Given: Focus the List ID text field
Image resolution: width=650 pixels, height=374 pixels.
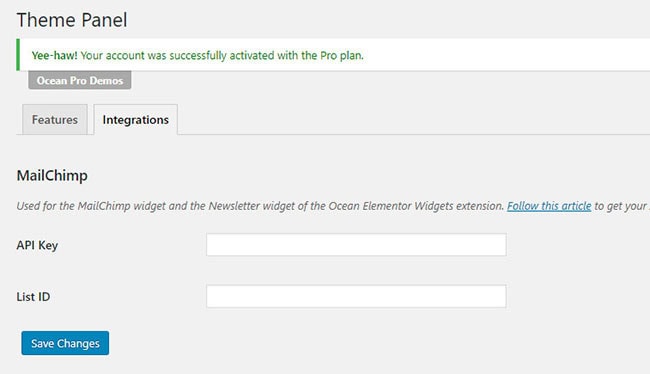Looking at the screenshot, I should pos(356,296).
